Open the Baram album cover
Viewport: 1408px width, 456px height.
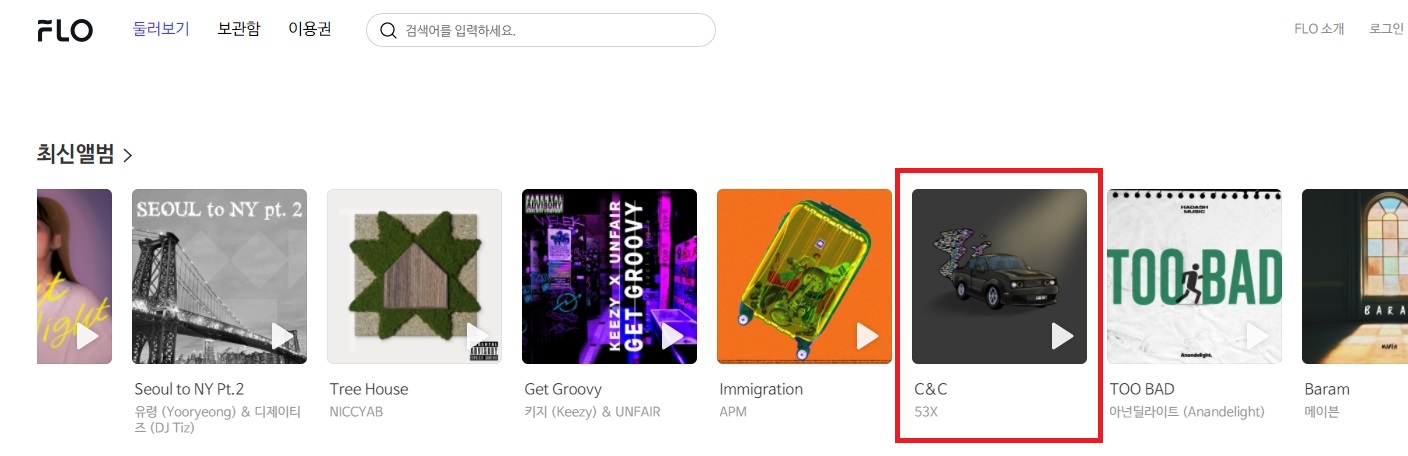(1355, 276)
